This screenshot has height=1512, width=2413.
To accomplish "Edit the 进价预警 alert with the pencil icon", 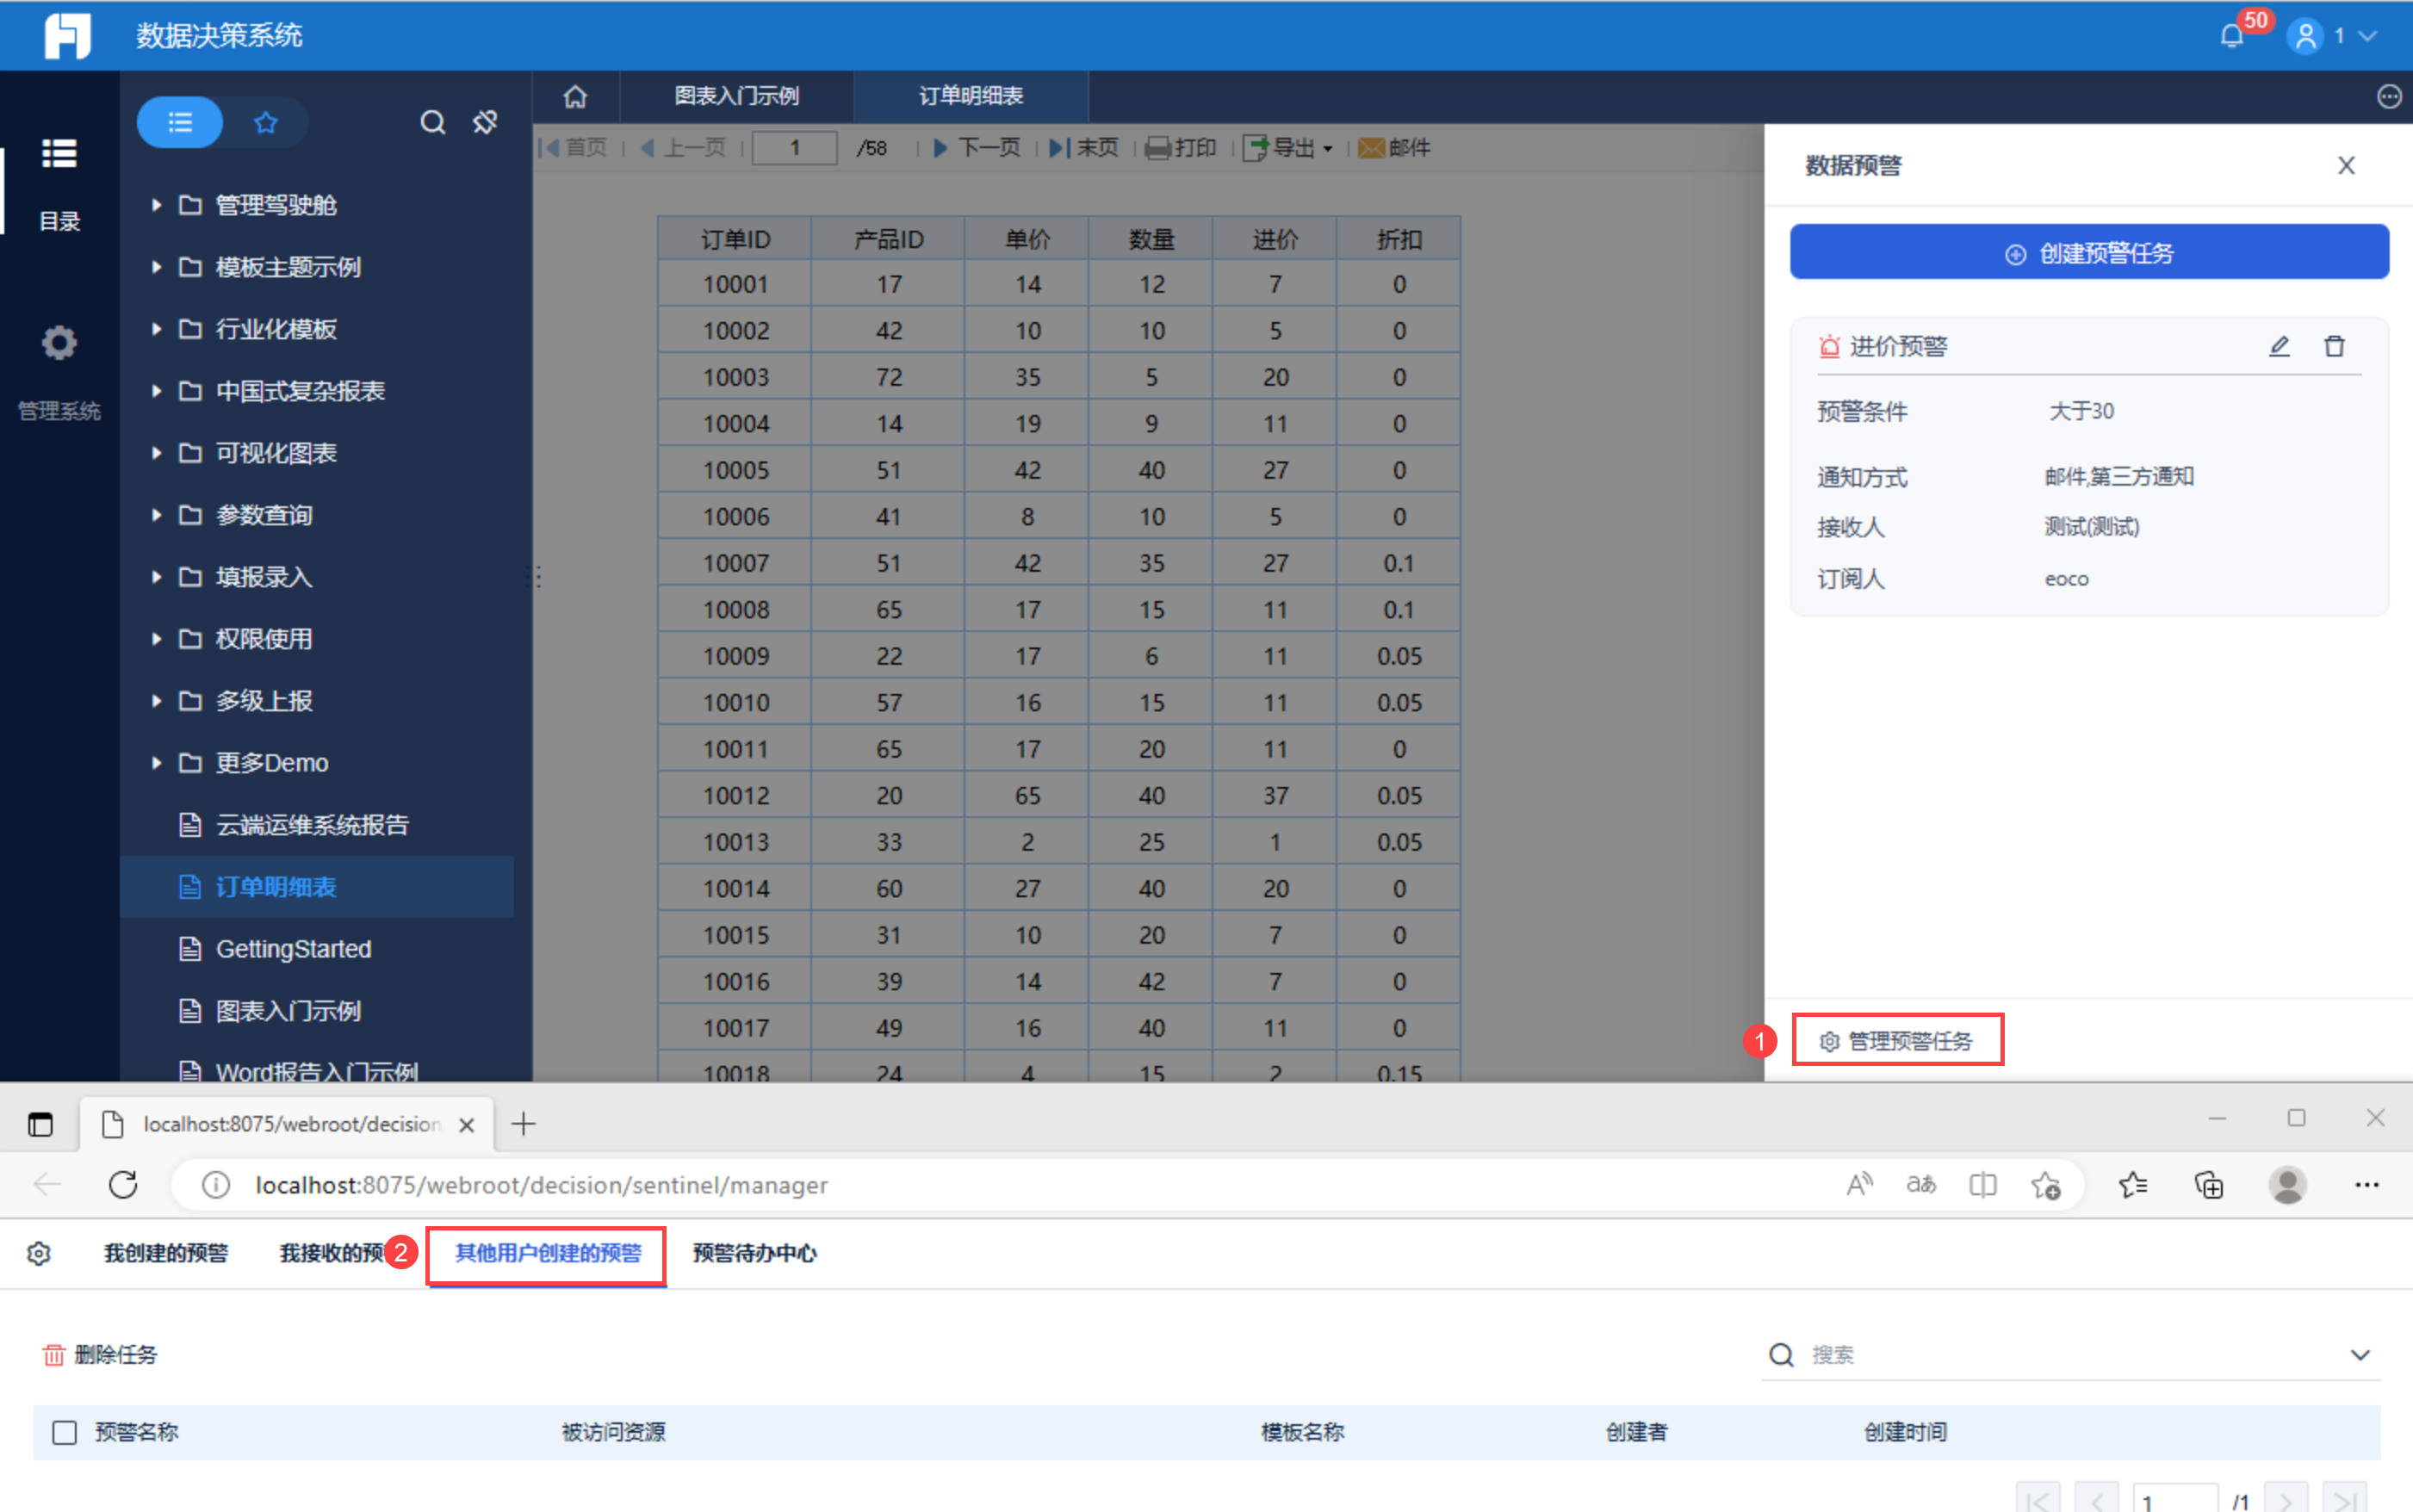I will (2279, 346).
